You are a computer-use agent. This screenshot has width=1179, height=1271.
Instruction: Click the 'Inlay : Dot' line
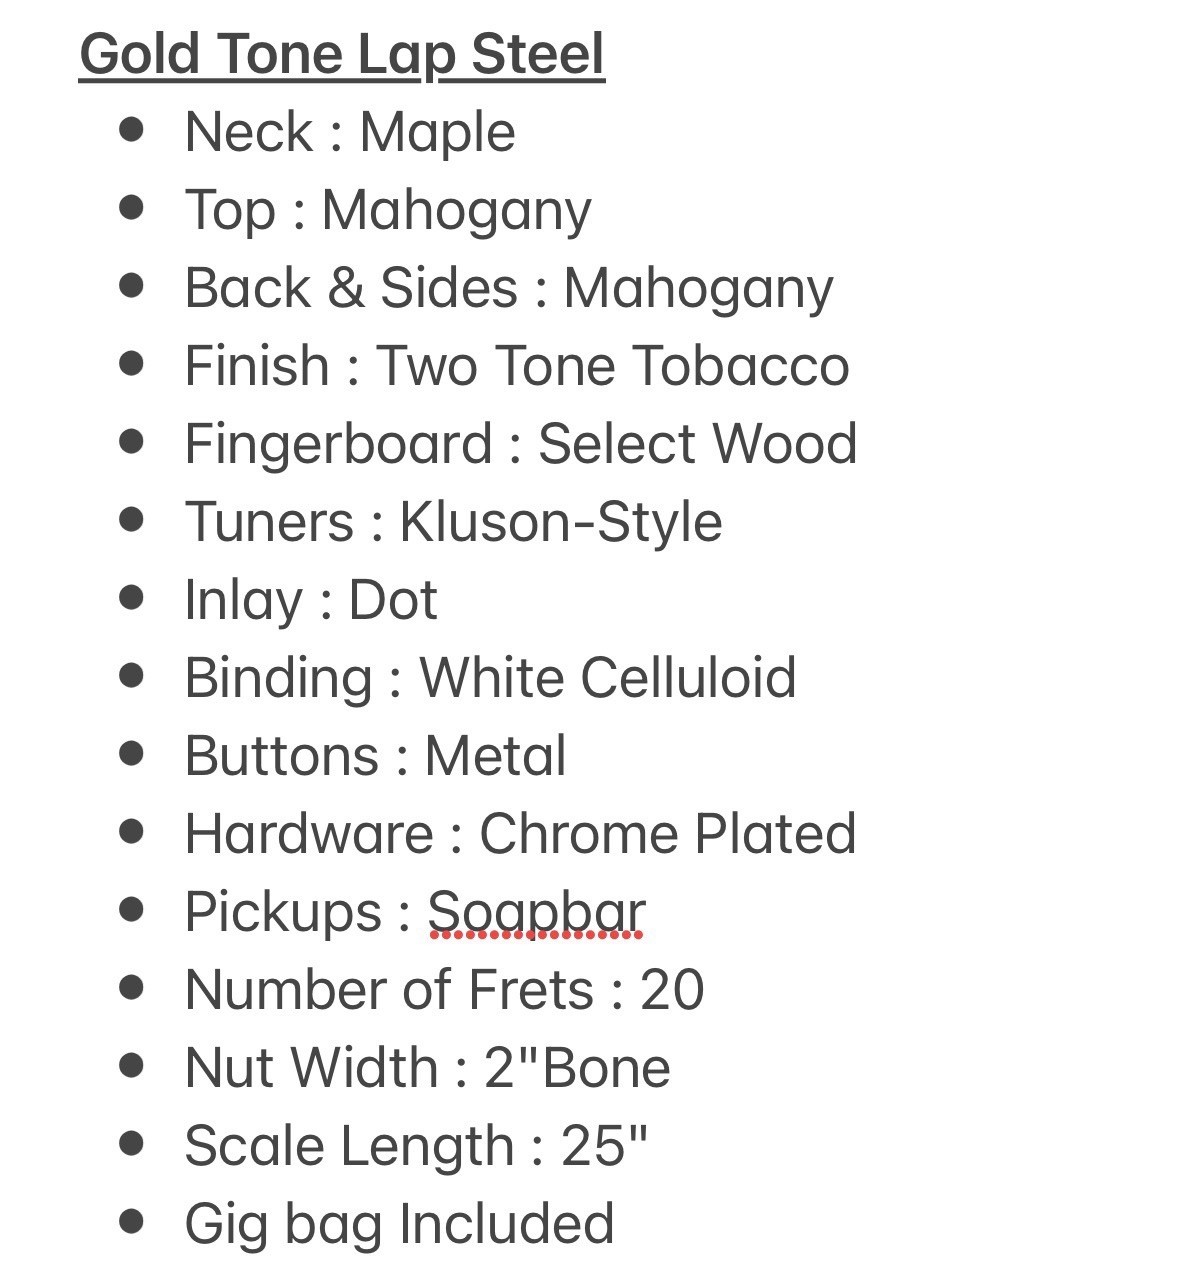tap(311, 601)
